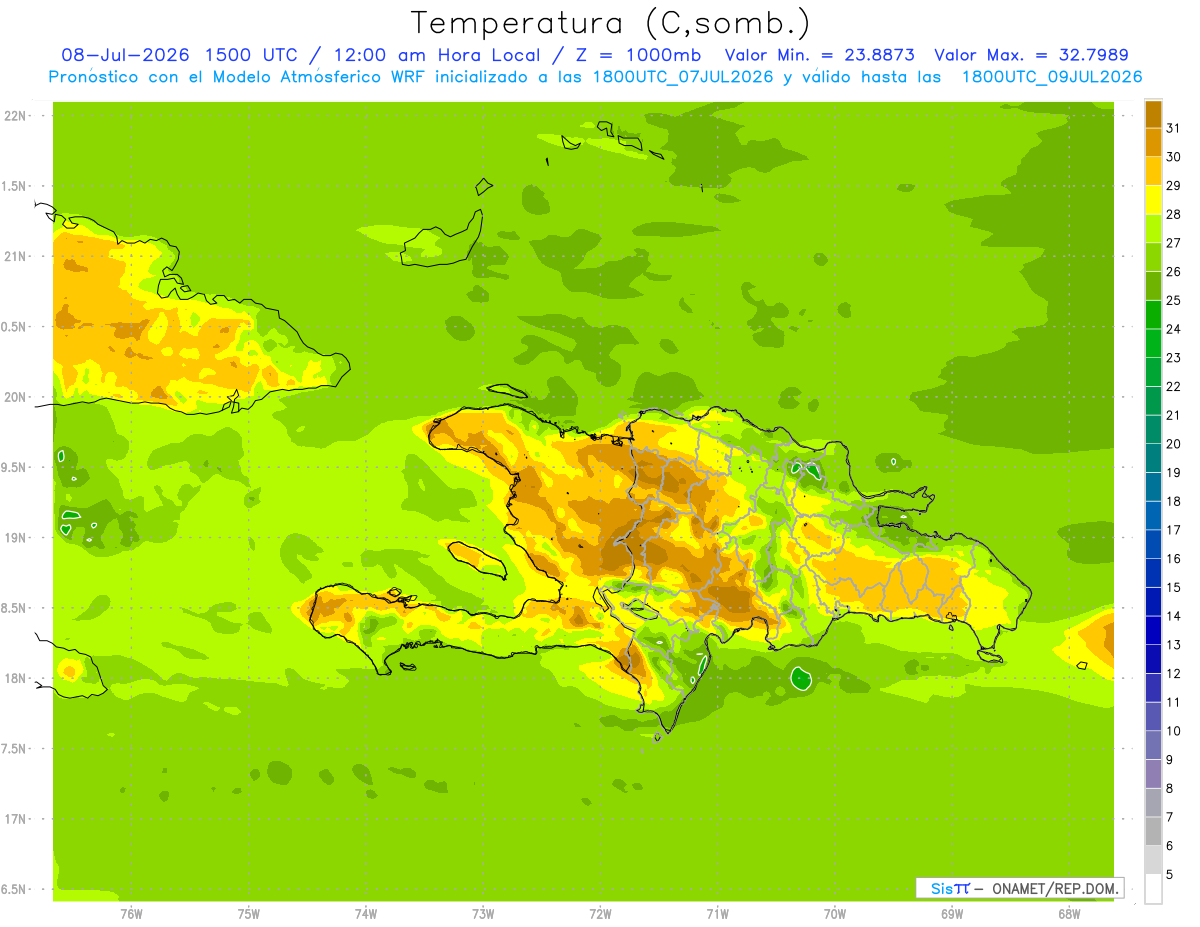The width and height of the screenshot is (1200, 927).
Task: Click the darkest orange swatch above legend value 31
Action: coord(1153,114)
